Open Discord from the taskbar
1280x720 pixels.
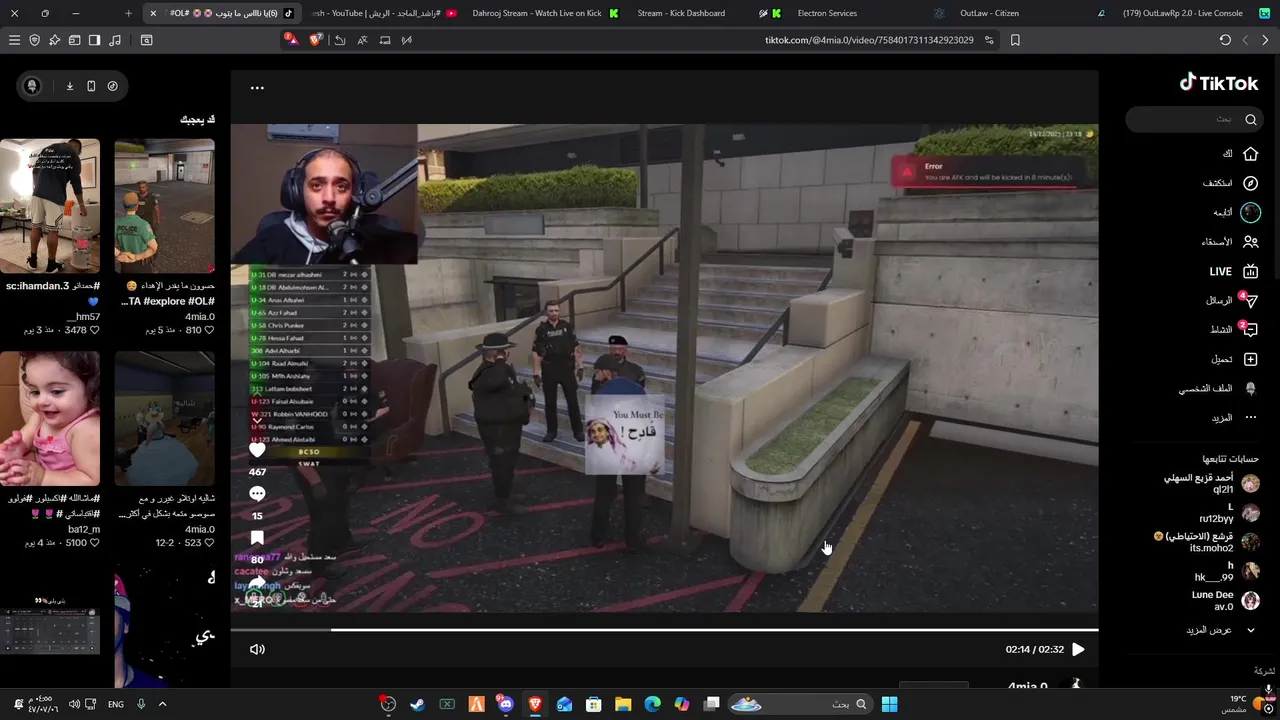click(506, 704)
